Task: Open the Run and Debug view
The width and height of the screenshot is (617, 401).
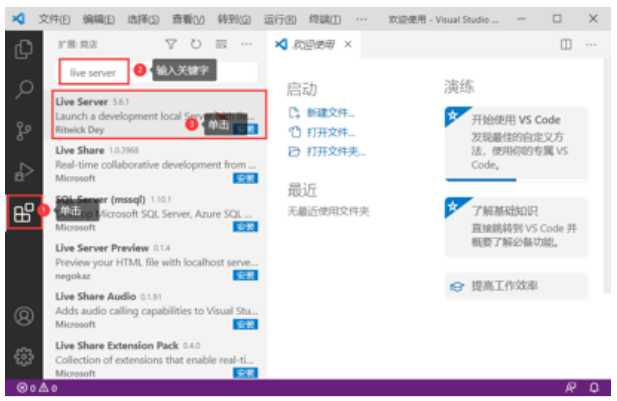Action: tap(24, 172)
